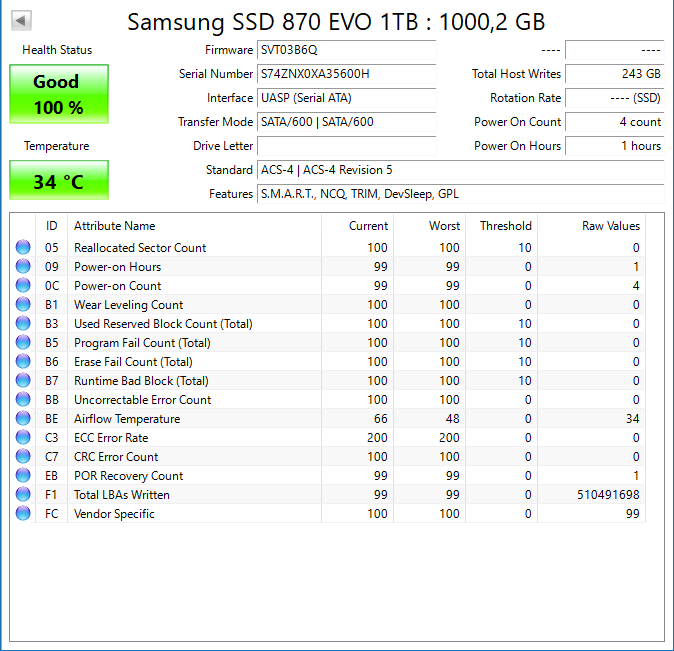
Task: Click status orb beside Power-on Hours
Action: pos(23,267)
